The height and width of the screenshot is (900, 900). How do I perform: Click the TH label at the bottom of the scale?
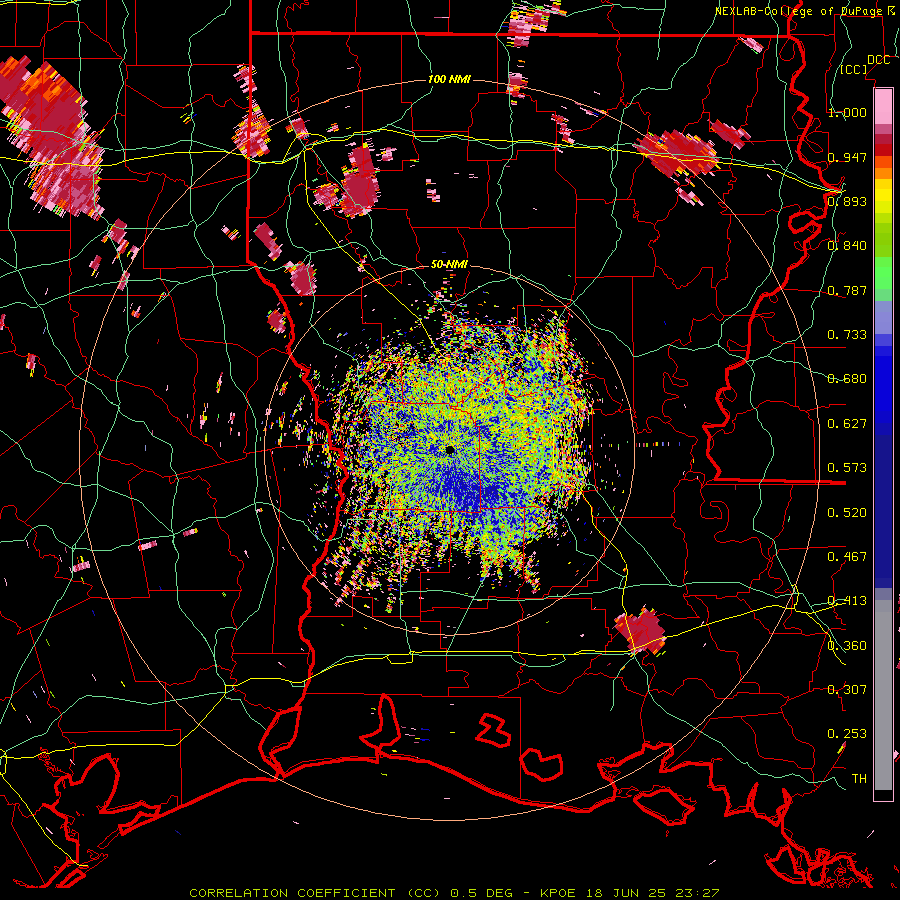[x=859, y=779]
